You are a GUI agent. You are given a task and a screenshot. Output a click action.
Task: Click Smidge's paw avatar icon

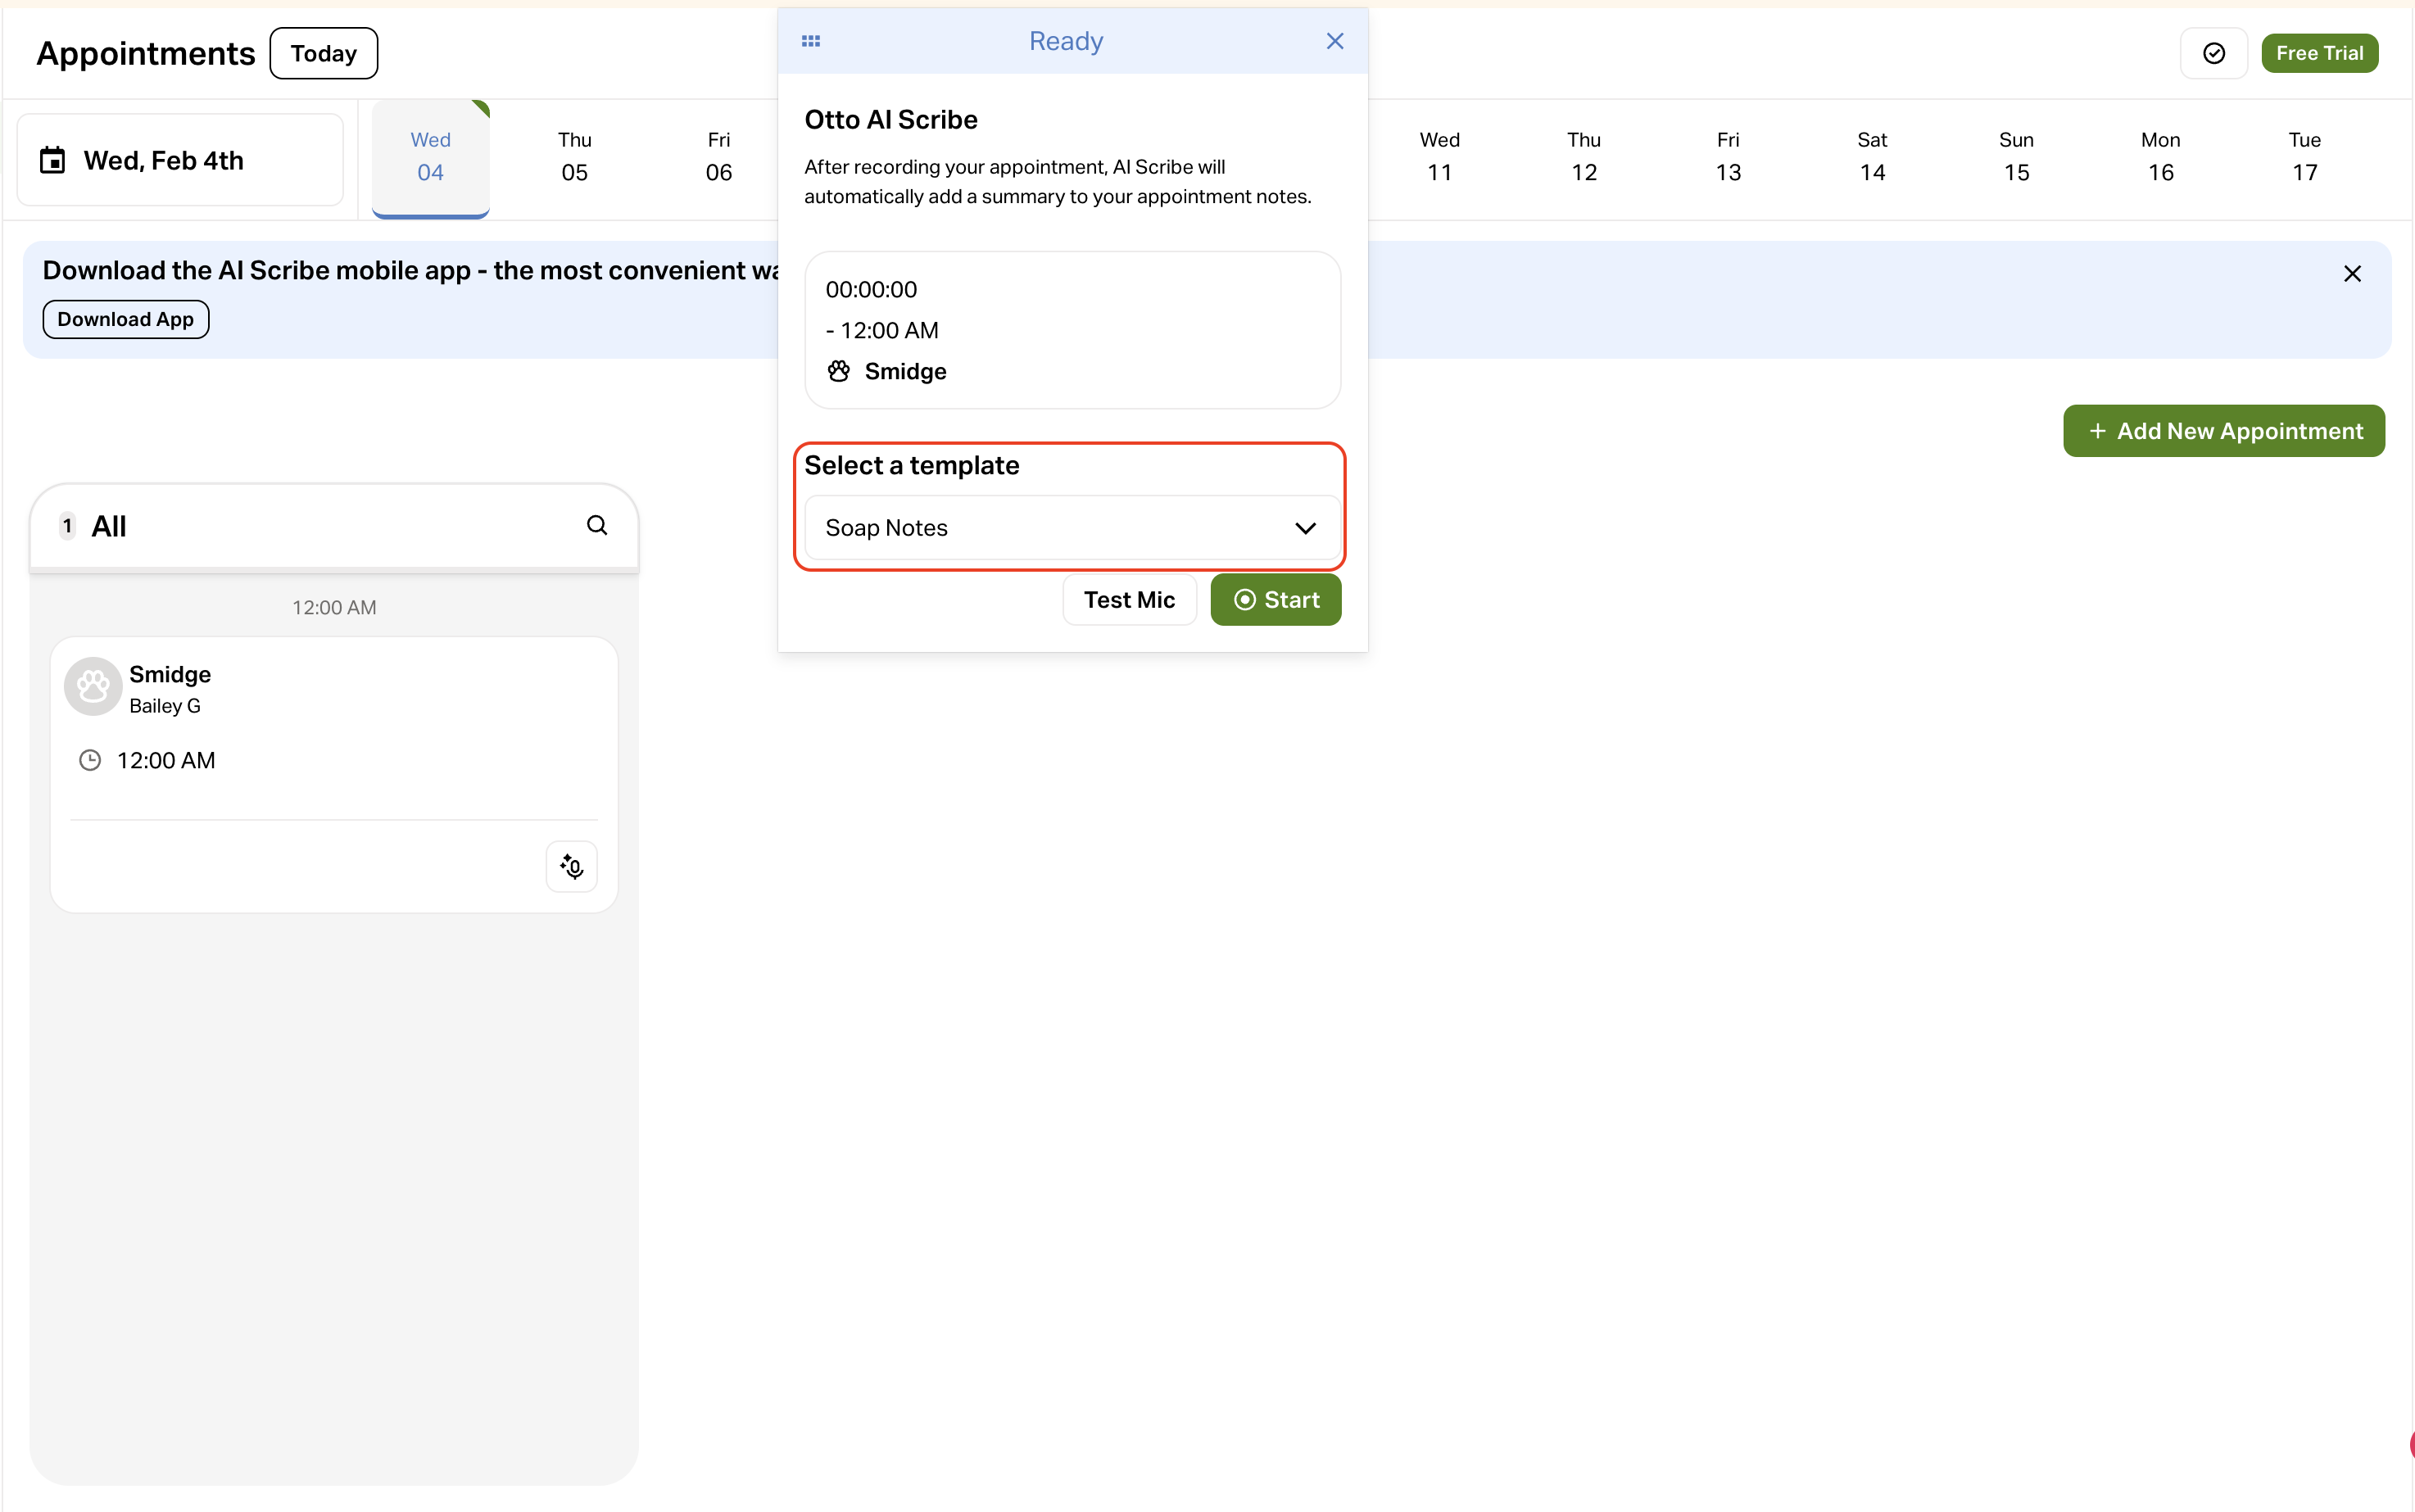(x=93, y=686)
